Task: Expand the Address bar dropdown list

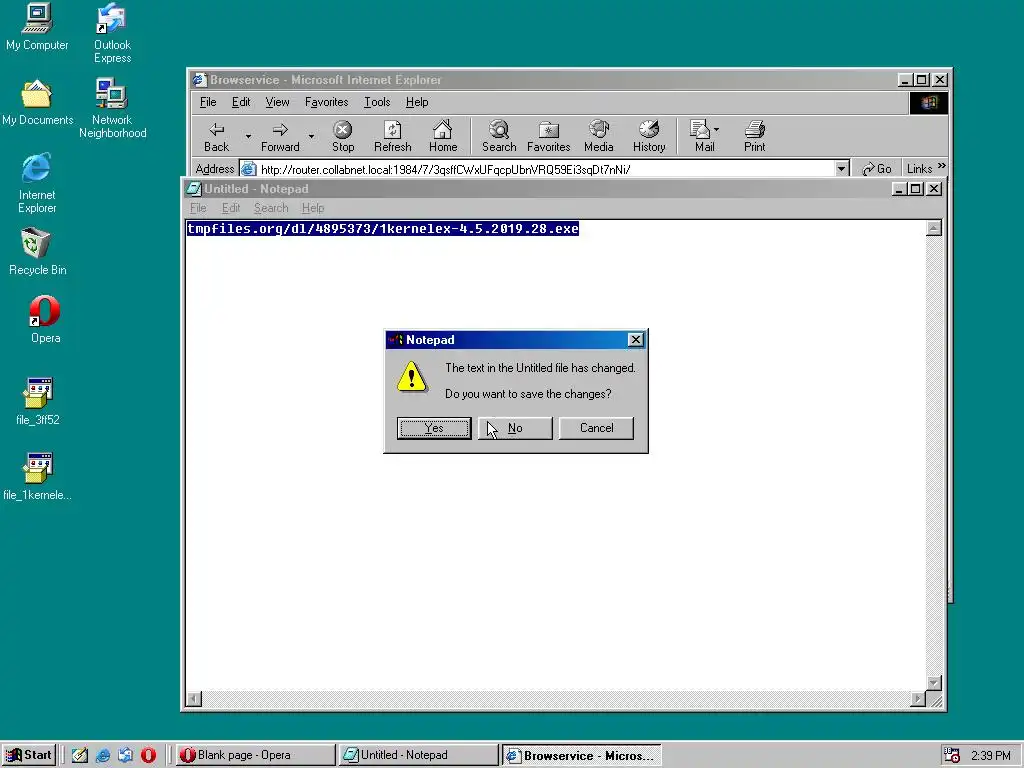Action: coord(841,169)
